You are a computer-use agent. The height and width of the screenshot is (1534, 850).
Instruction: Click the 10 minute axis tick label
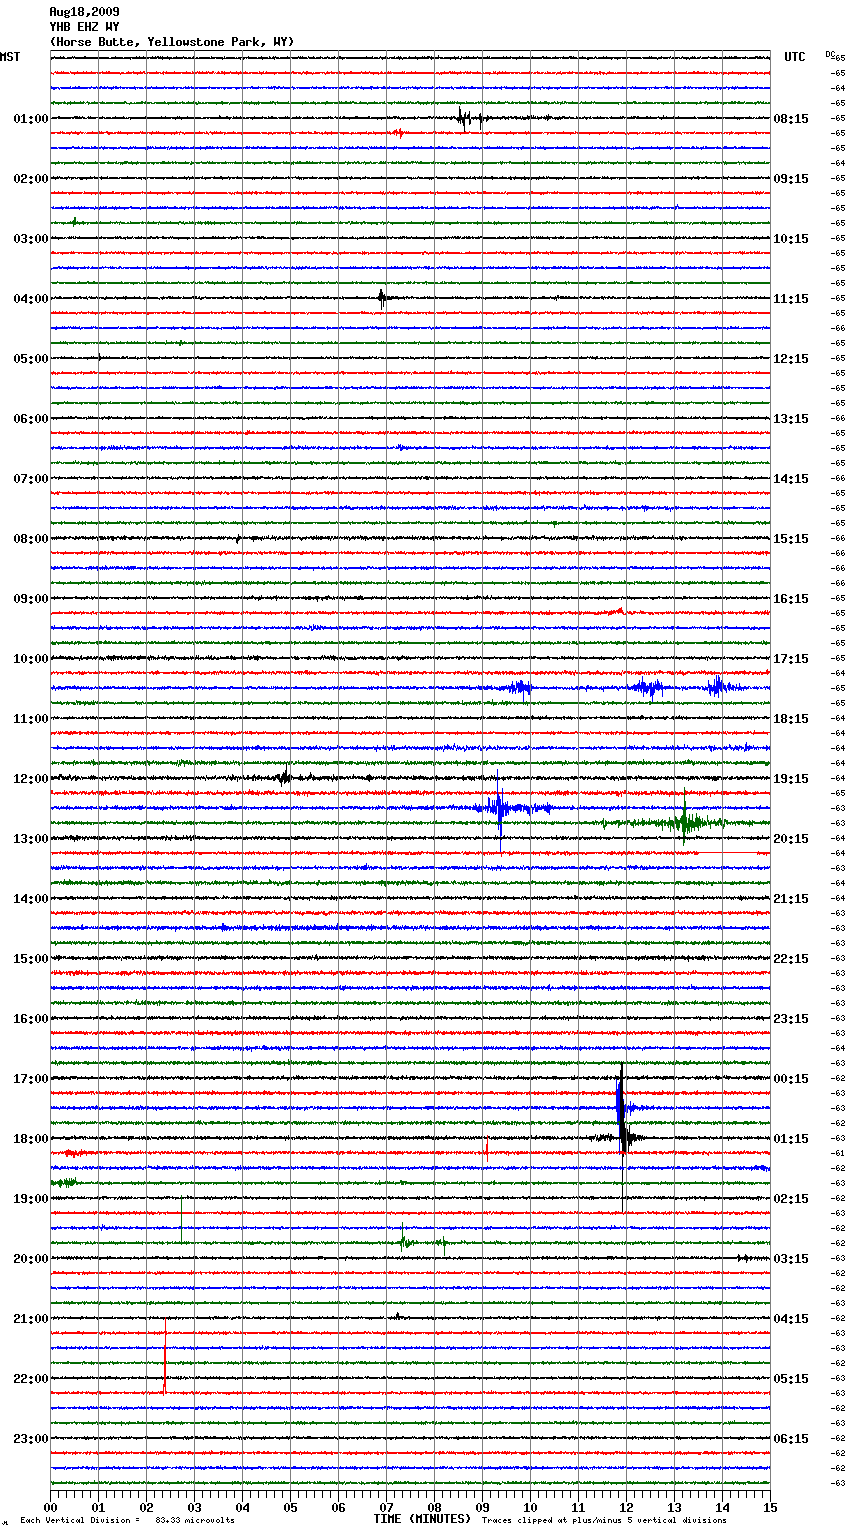click(x=530, y=1507)
